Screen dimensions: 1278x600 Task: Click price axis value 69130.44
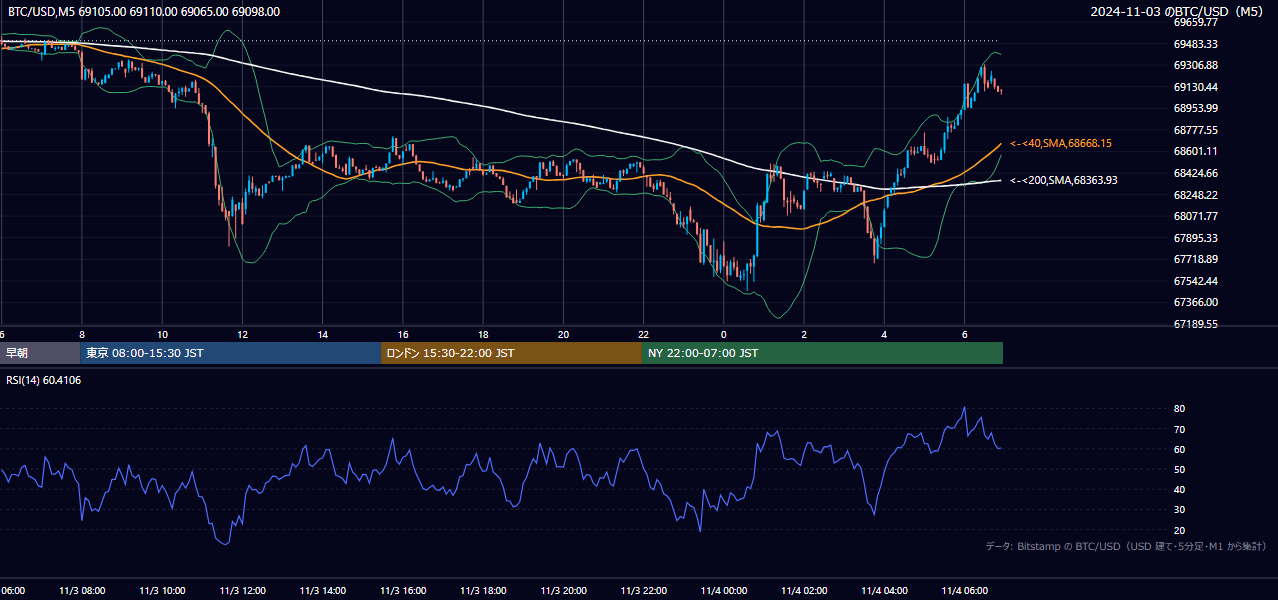1195,87
